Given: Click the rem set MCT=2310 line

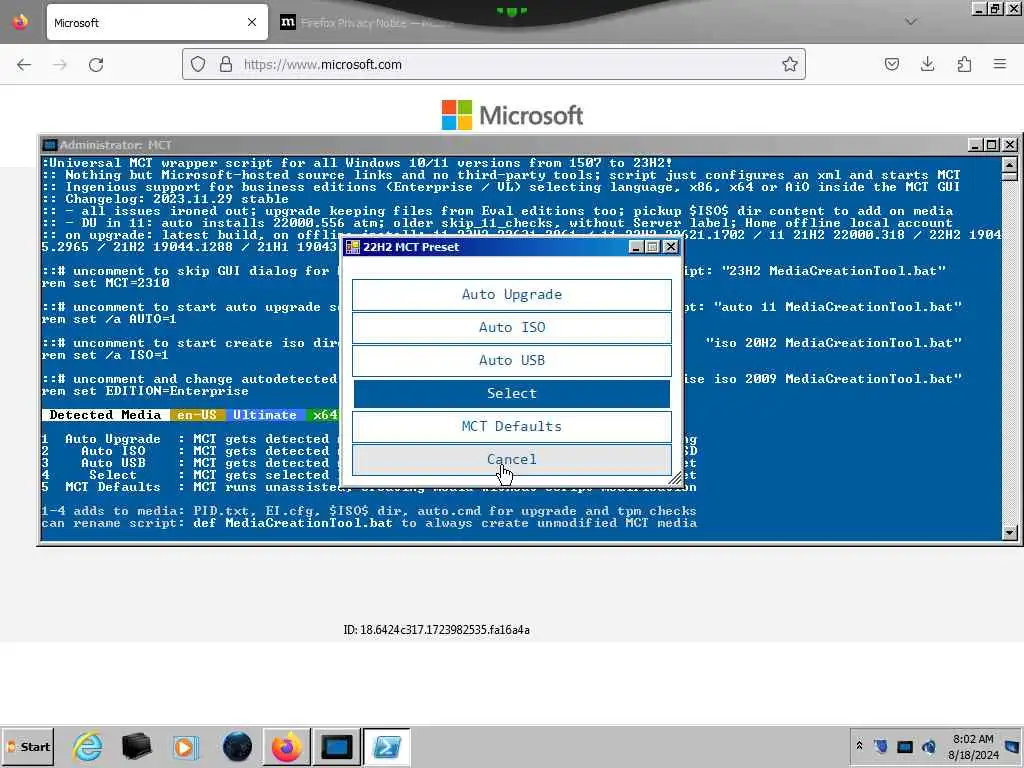Looking at the screenshot, I should click(x=105, y=283).
